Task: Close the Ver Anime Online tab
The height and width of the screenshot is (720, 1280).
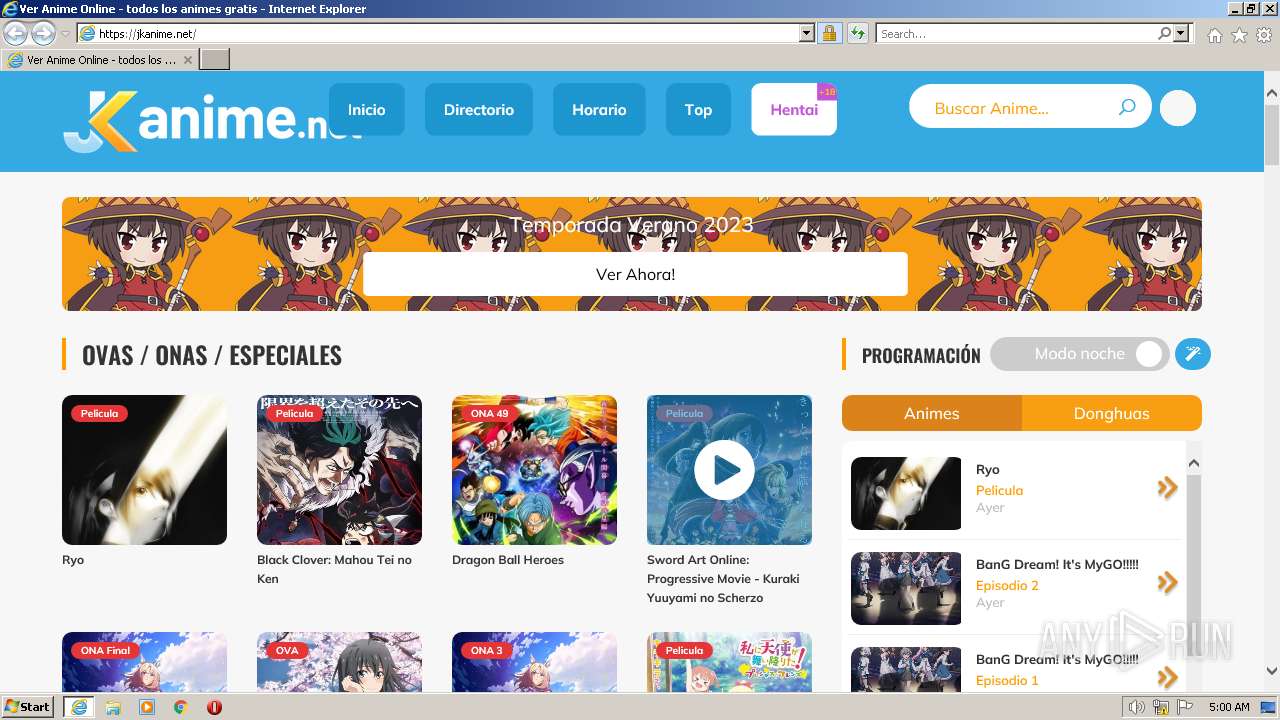Action: point(188,60)
